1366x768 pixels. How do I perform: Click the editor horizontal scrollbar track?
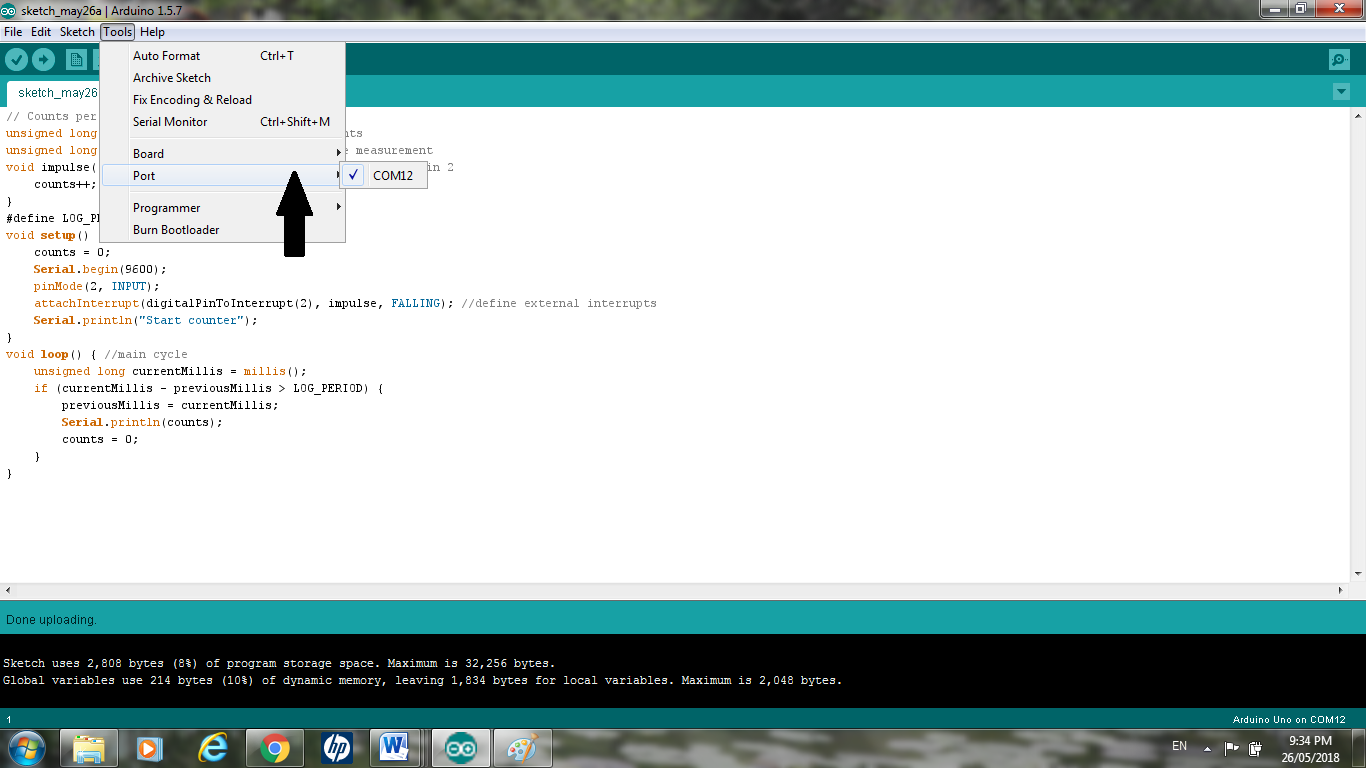click(x=676, y=591)
